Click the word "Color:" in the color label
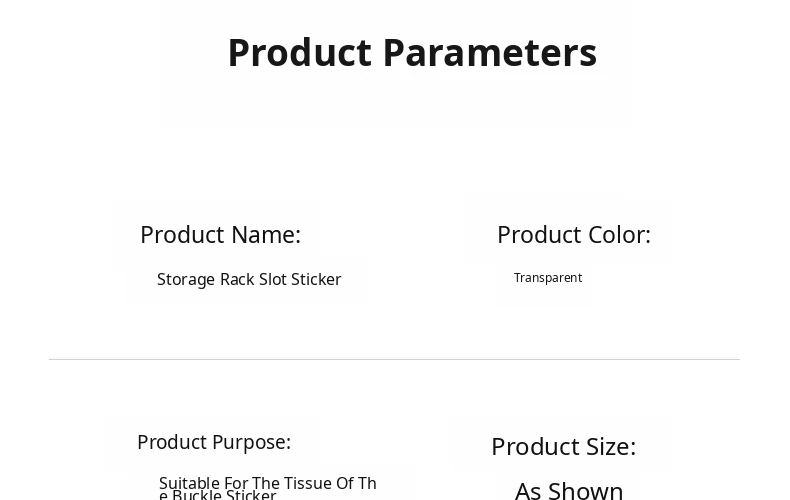The height and width of the screenshot is (500, 790). pos(618,234)
